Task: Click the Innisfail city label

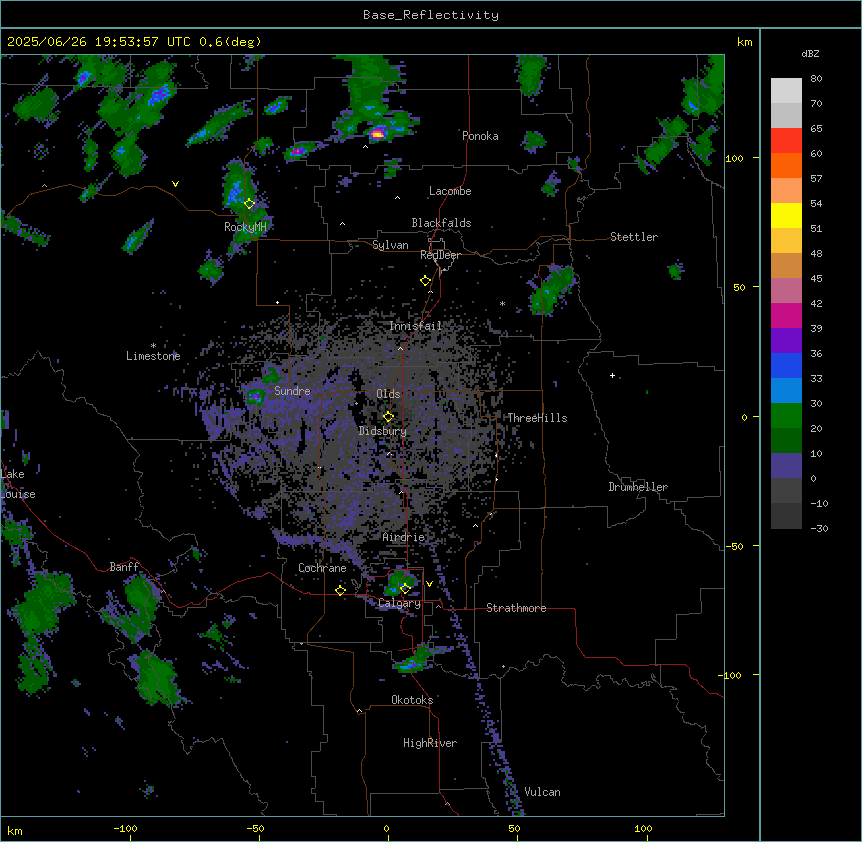Action: point(416,326)
